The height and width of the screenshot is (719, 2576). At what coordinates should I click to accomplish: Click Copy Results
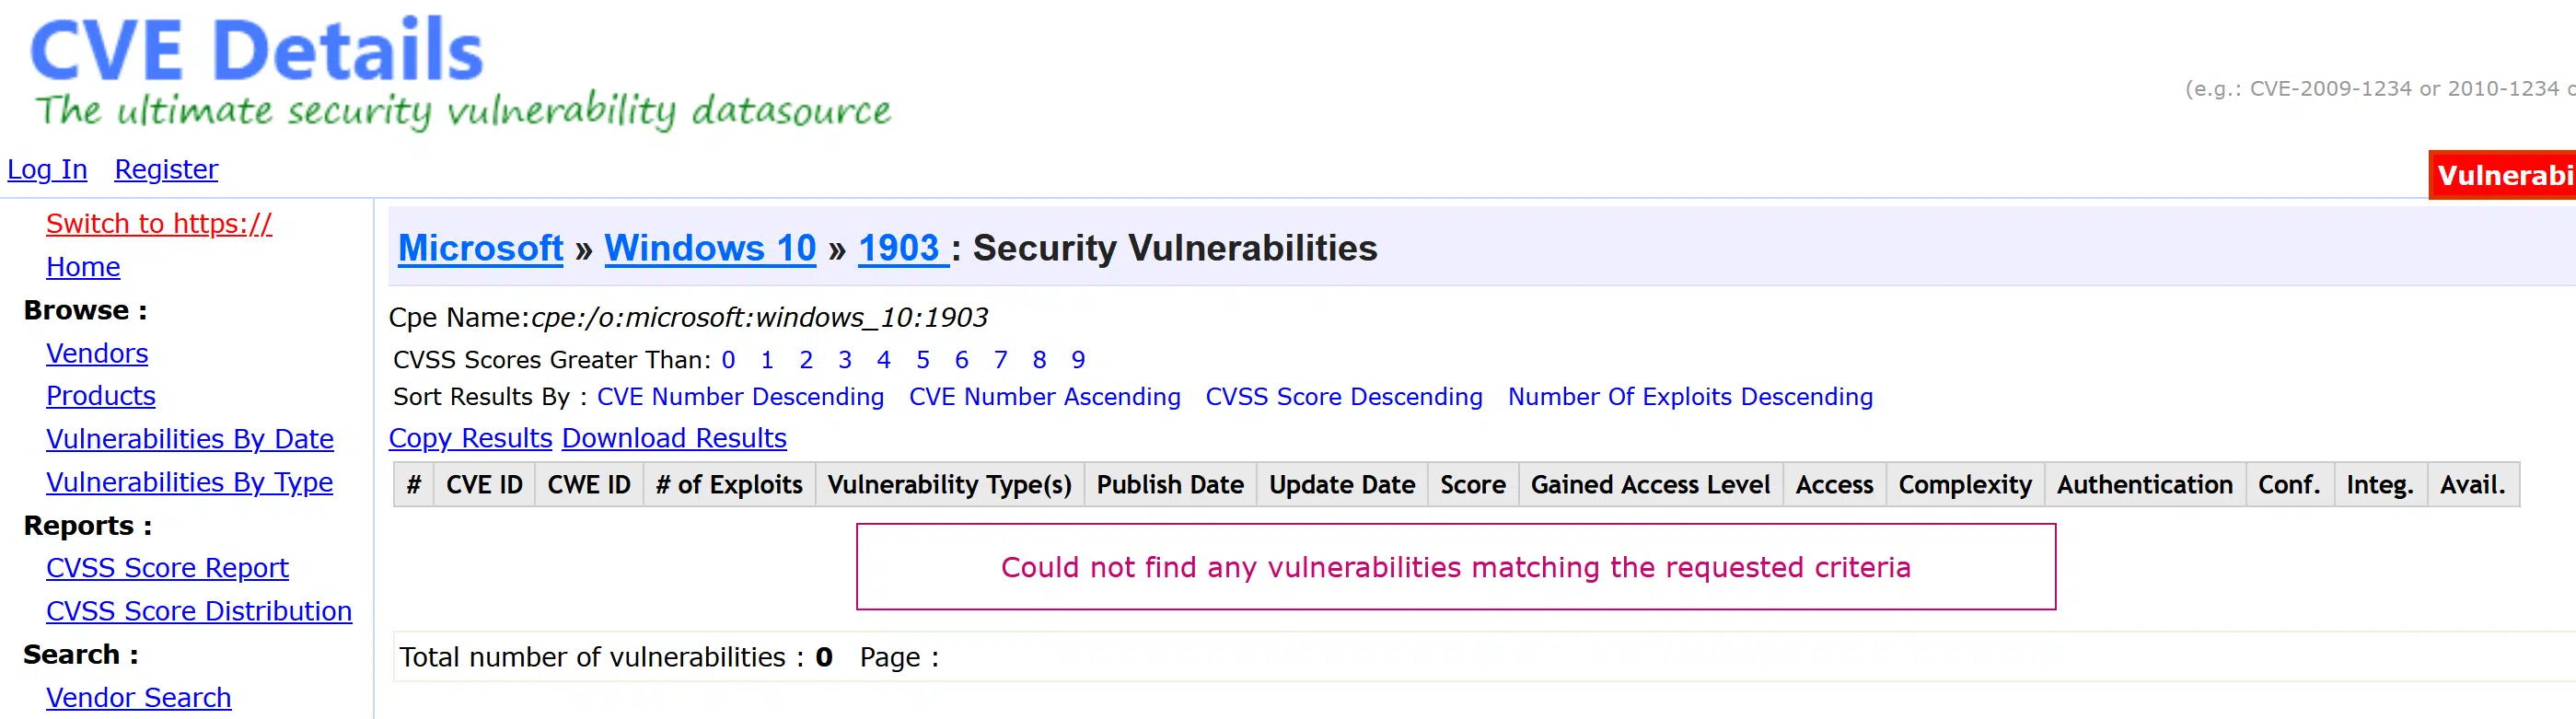coord(470,438)
